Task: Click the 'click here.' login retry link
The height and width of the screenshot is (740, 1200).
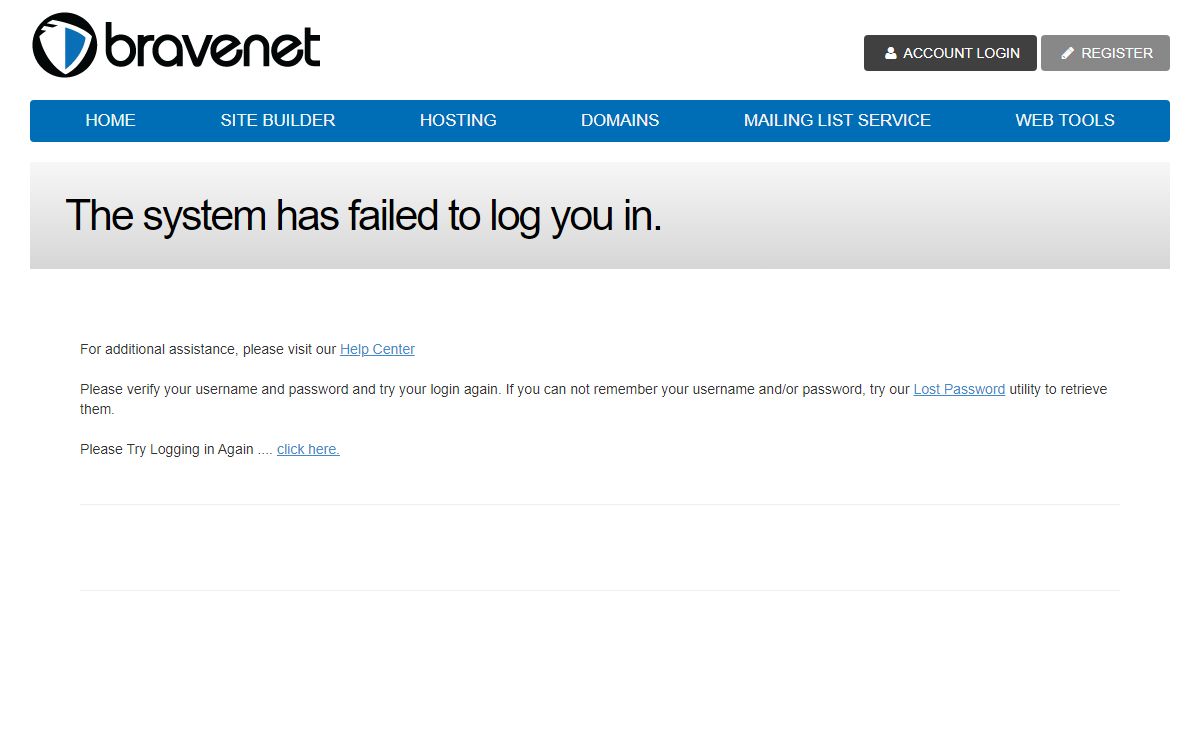Action: 308,449
